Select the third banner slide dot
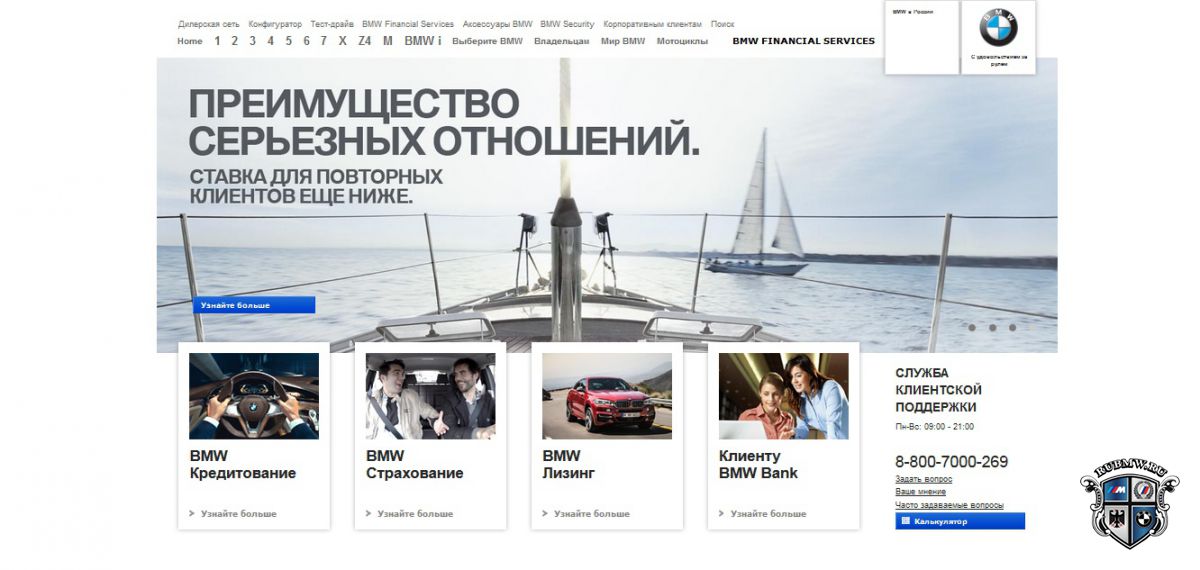The image size is (1200, 570). pos(1012,327)
